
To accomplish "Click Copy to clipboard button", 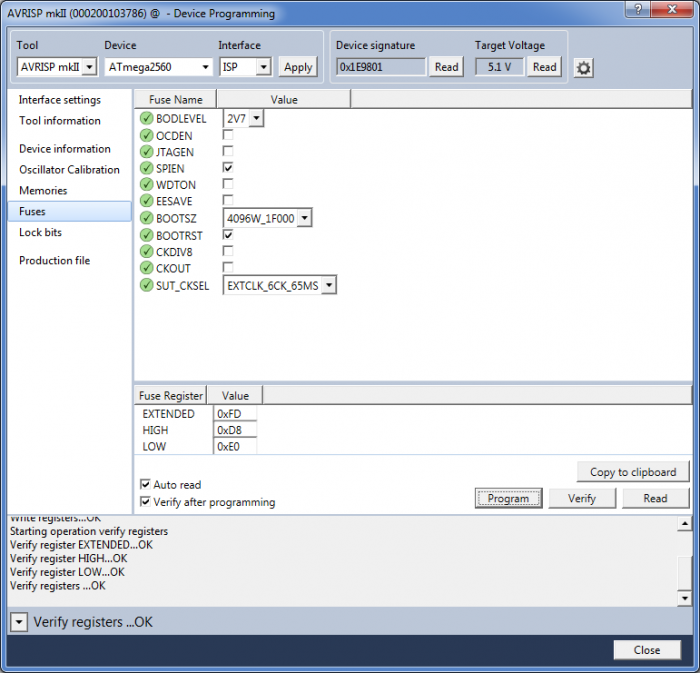I will coord(633,472).
